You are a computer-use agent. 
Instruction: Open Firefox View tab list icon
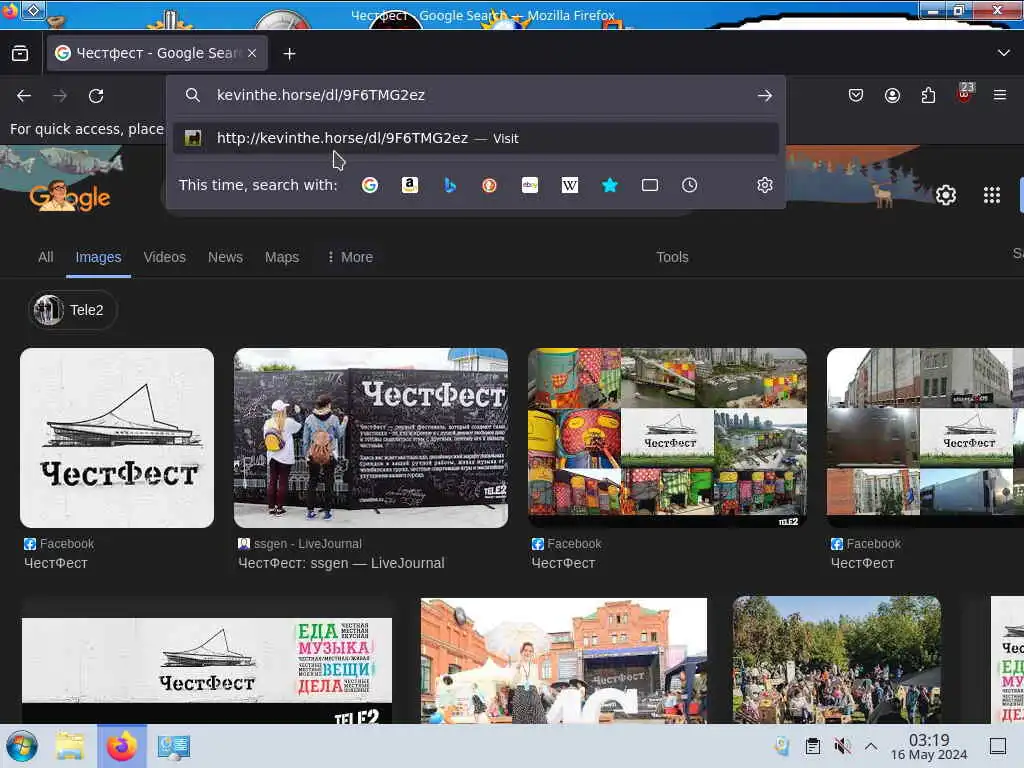tap(20, 54)
